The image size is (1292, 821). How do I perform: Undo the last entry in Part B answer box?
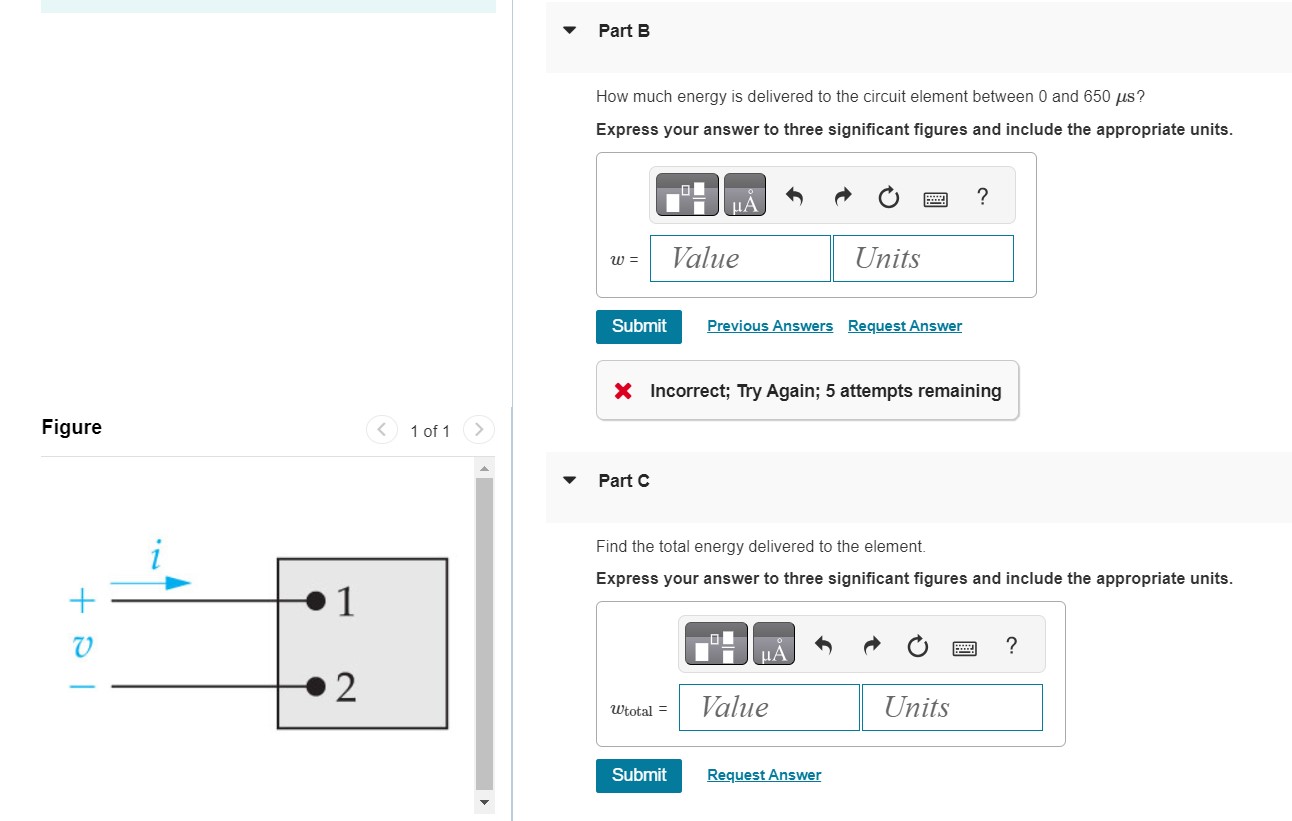(793, 196)
